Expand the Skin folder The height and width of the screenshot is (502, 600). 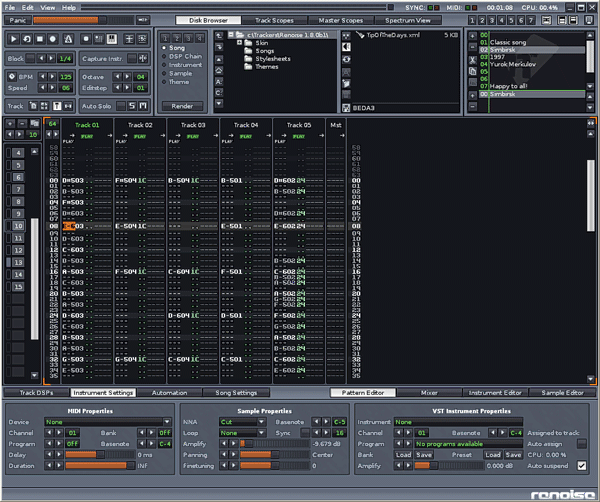pos(240,43)
